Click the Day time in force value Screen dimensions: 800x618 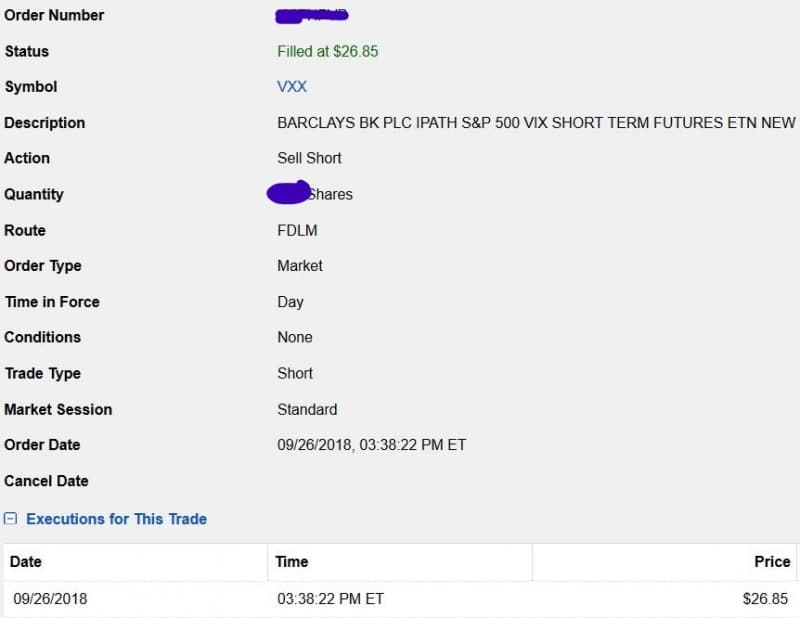[290, 302]
